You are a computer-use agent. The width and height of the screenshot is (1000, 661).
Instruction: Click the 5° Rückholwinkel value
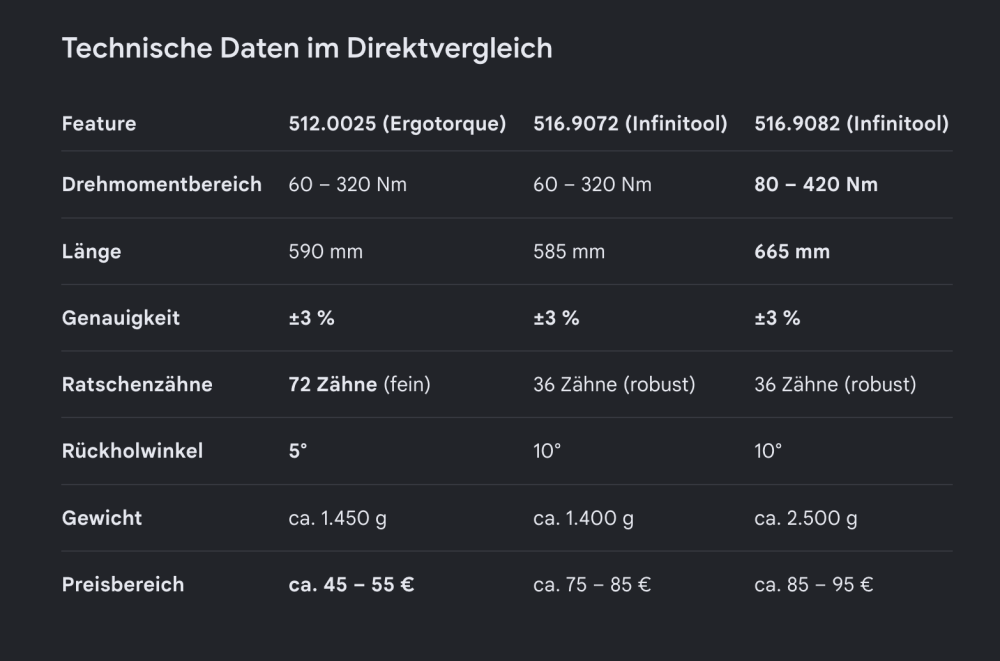(x=298, y=451)
